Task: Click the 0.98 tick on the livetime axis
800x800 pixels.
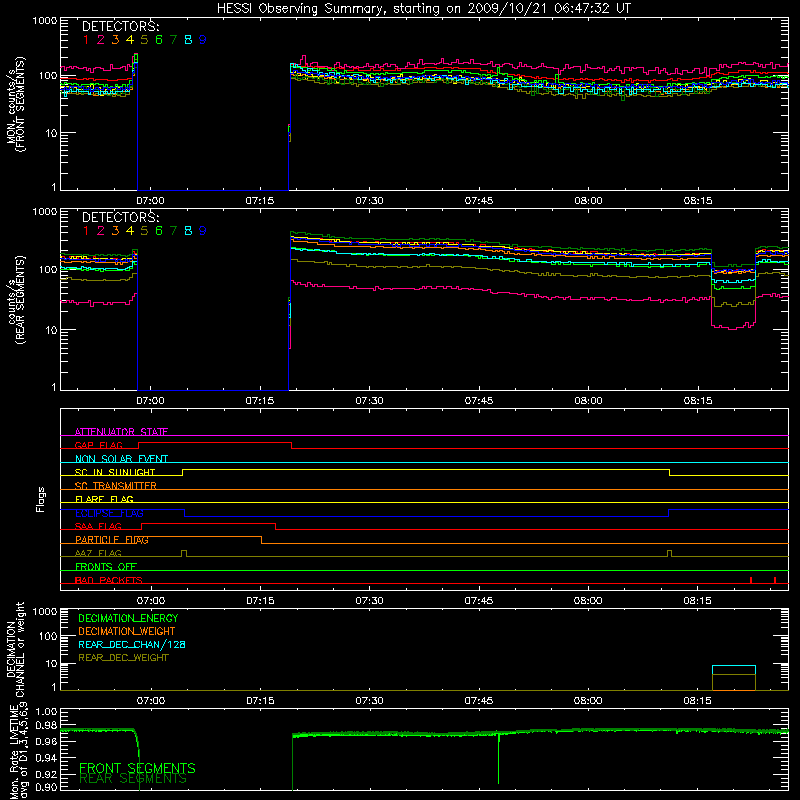Action: click(46, 726)
